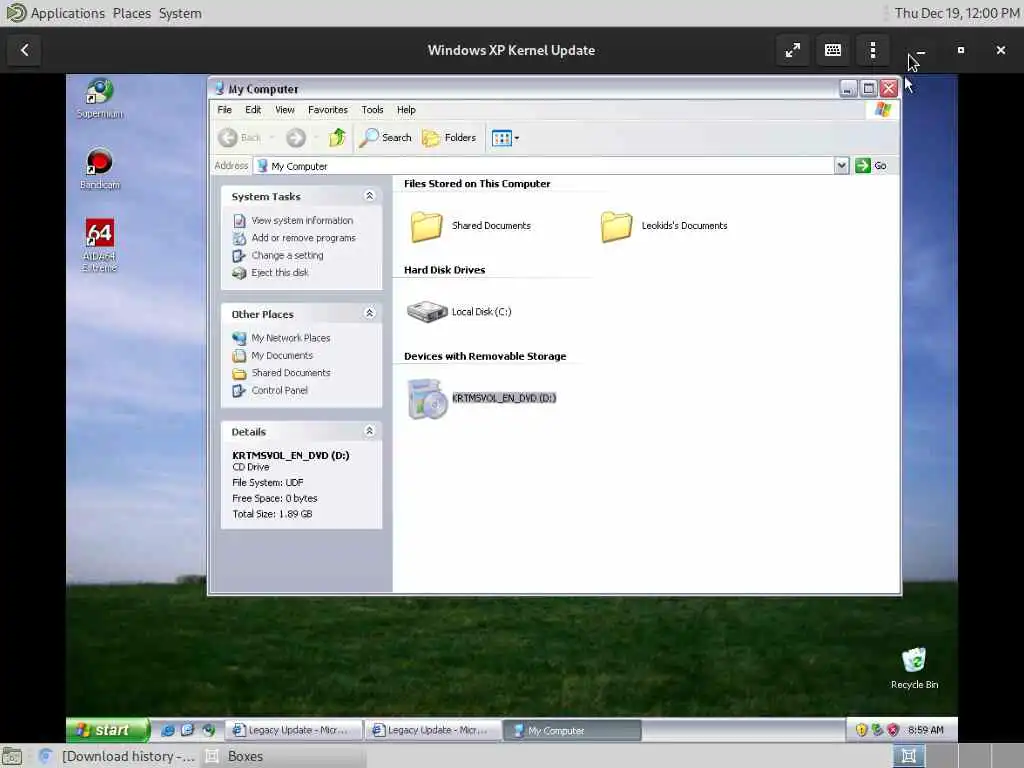This screenshot has height=768, width=1024.
Task: Click View system information link
Action: pyautogui.click(x=302, y=221)
